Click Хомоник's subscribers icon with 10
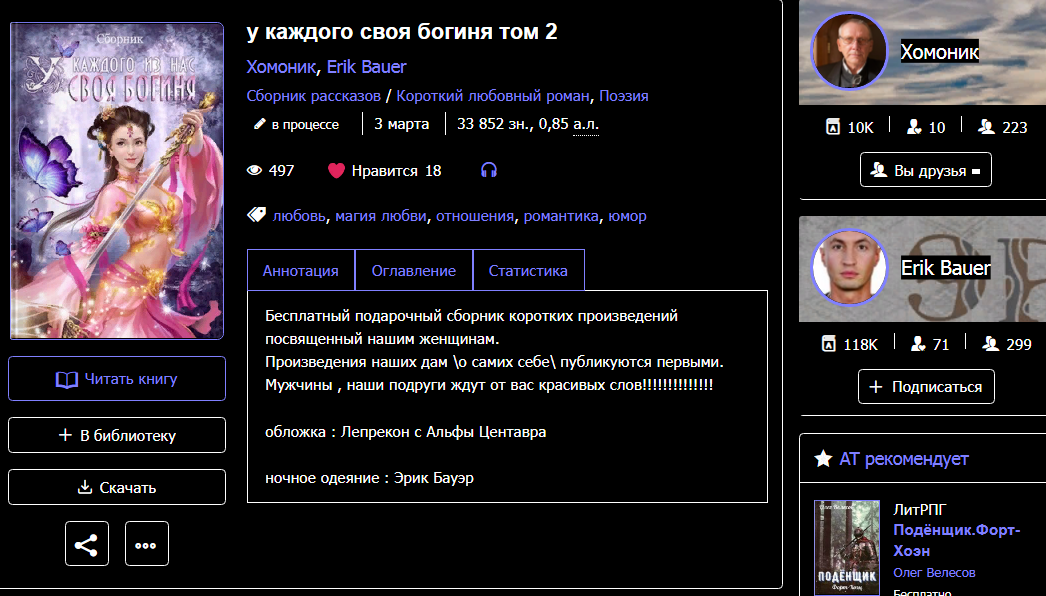Viewport: 1046px width, 596px height. coord(914,127)
